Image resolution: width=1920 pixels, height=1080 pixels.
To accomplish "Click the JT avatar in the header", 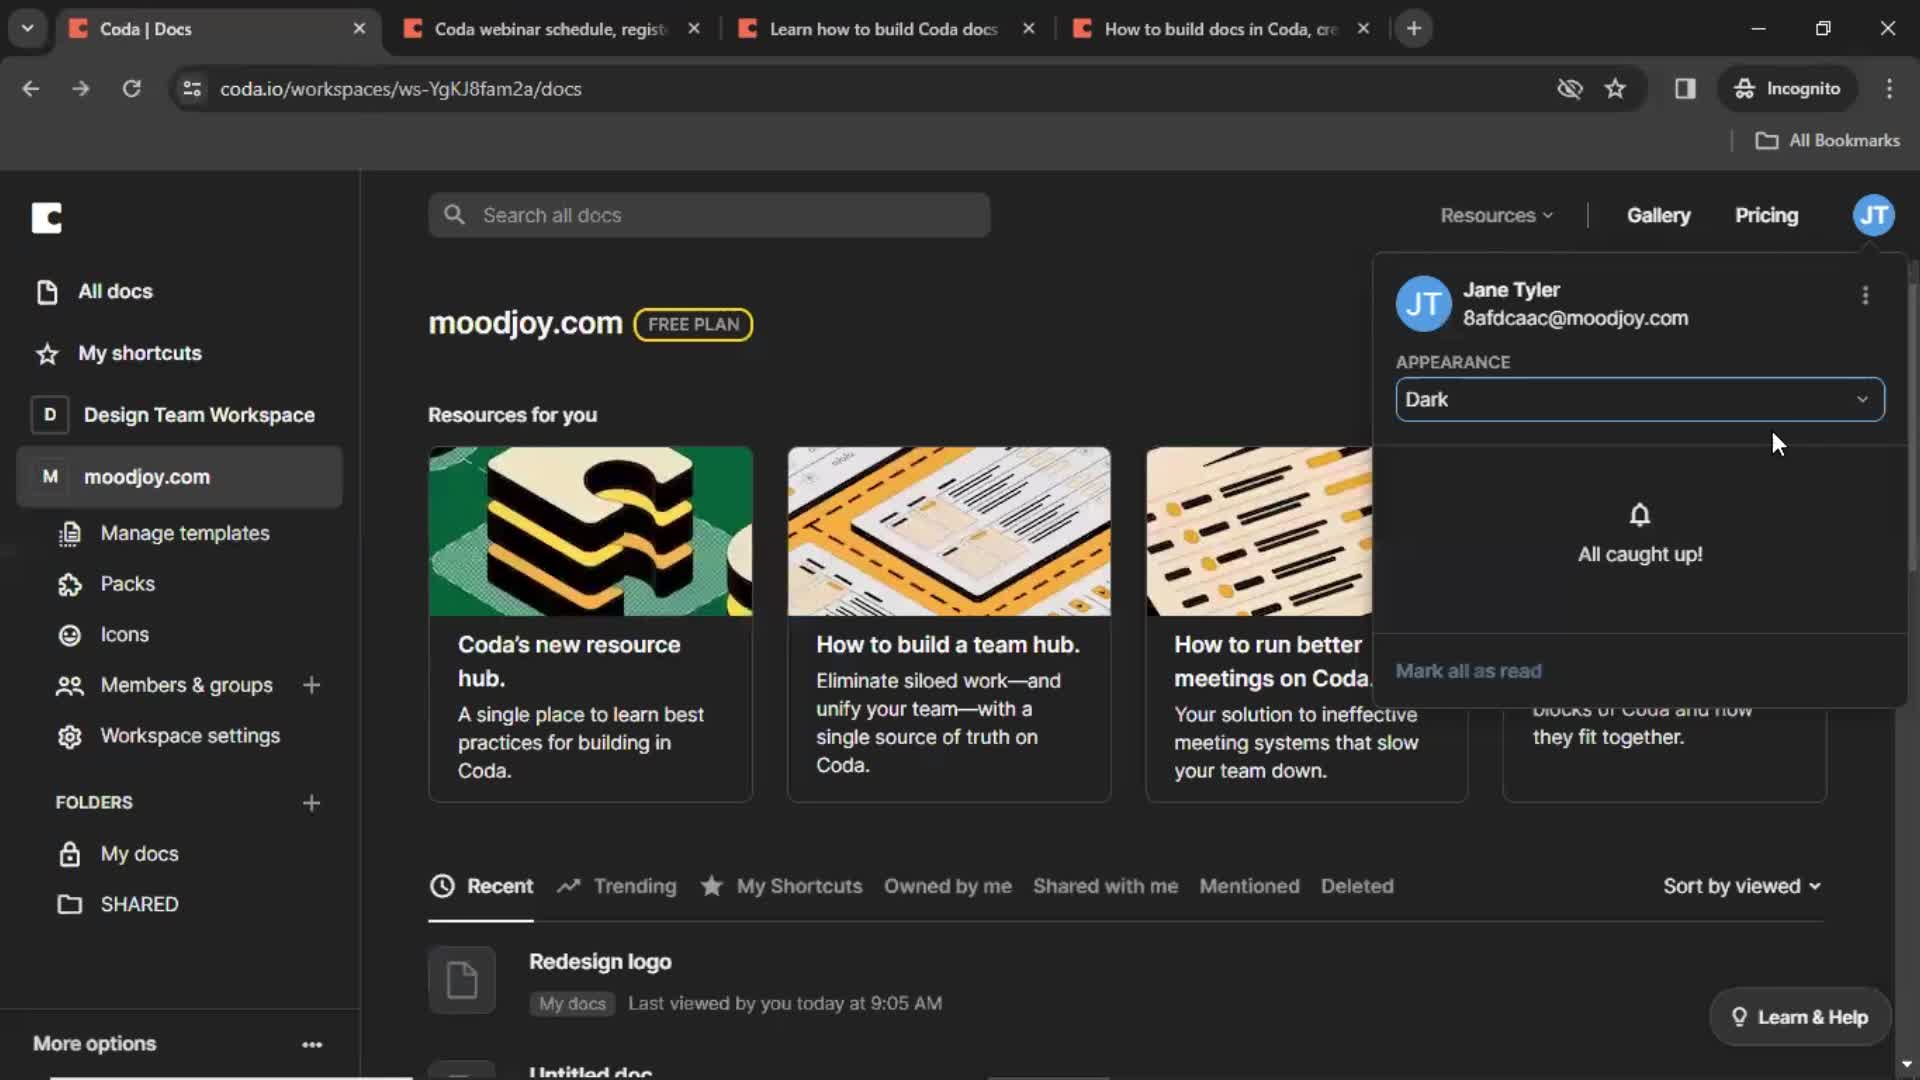I will tap(1873, 215).
